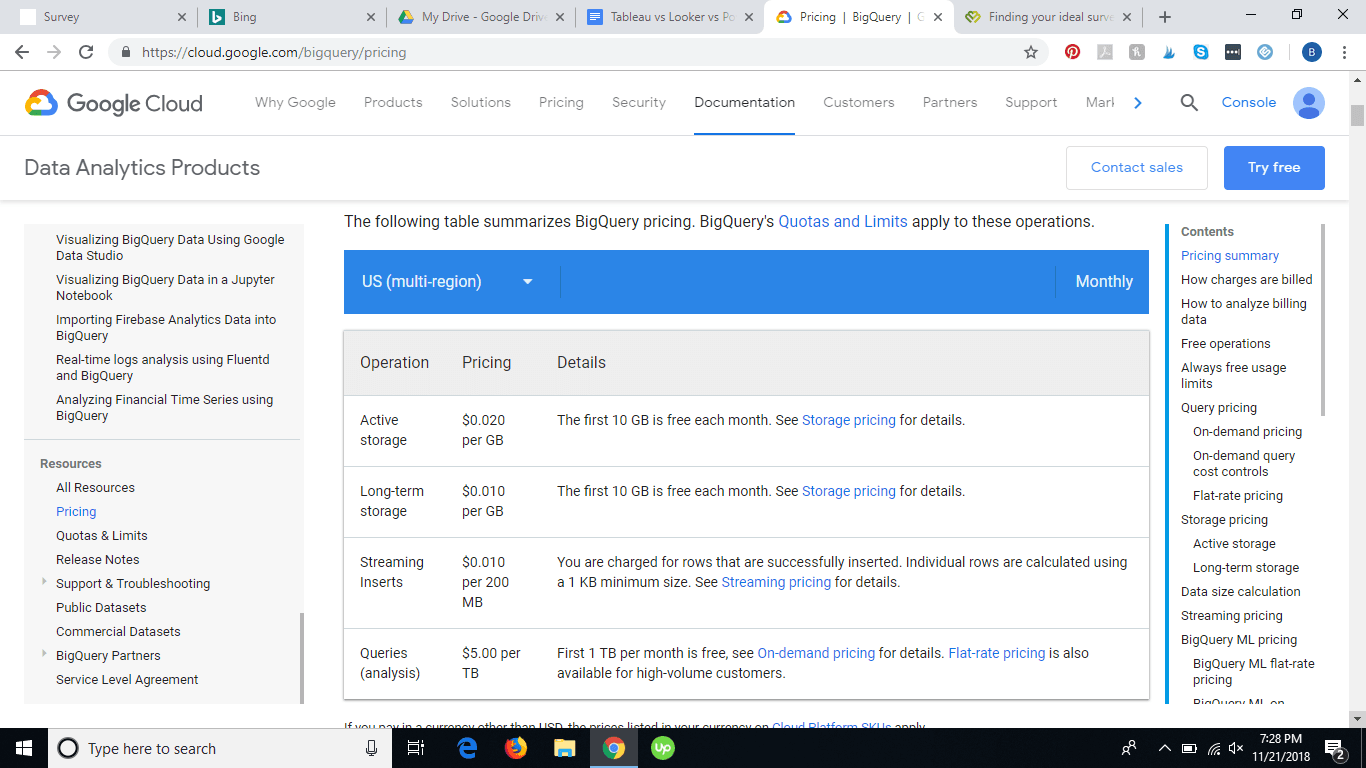Select Security in the top navigation
Screen dimensions: 1366x768
(x=639, y=102)
